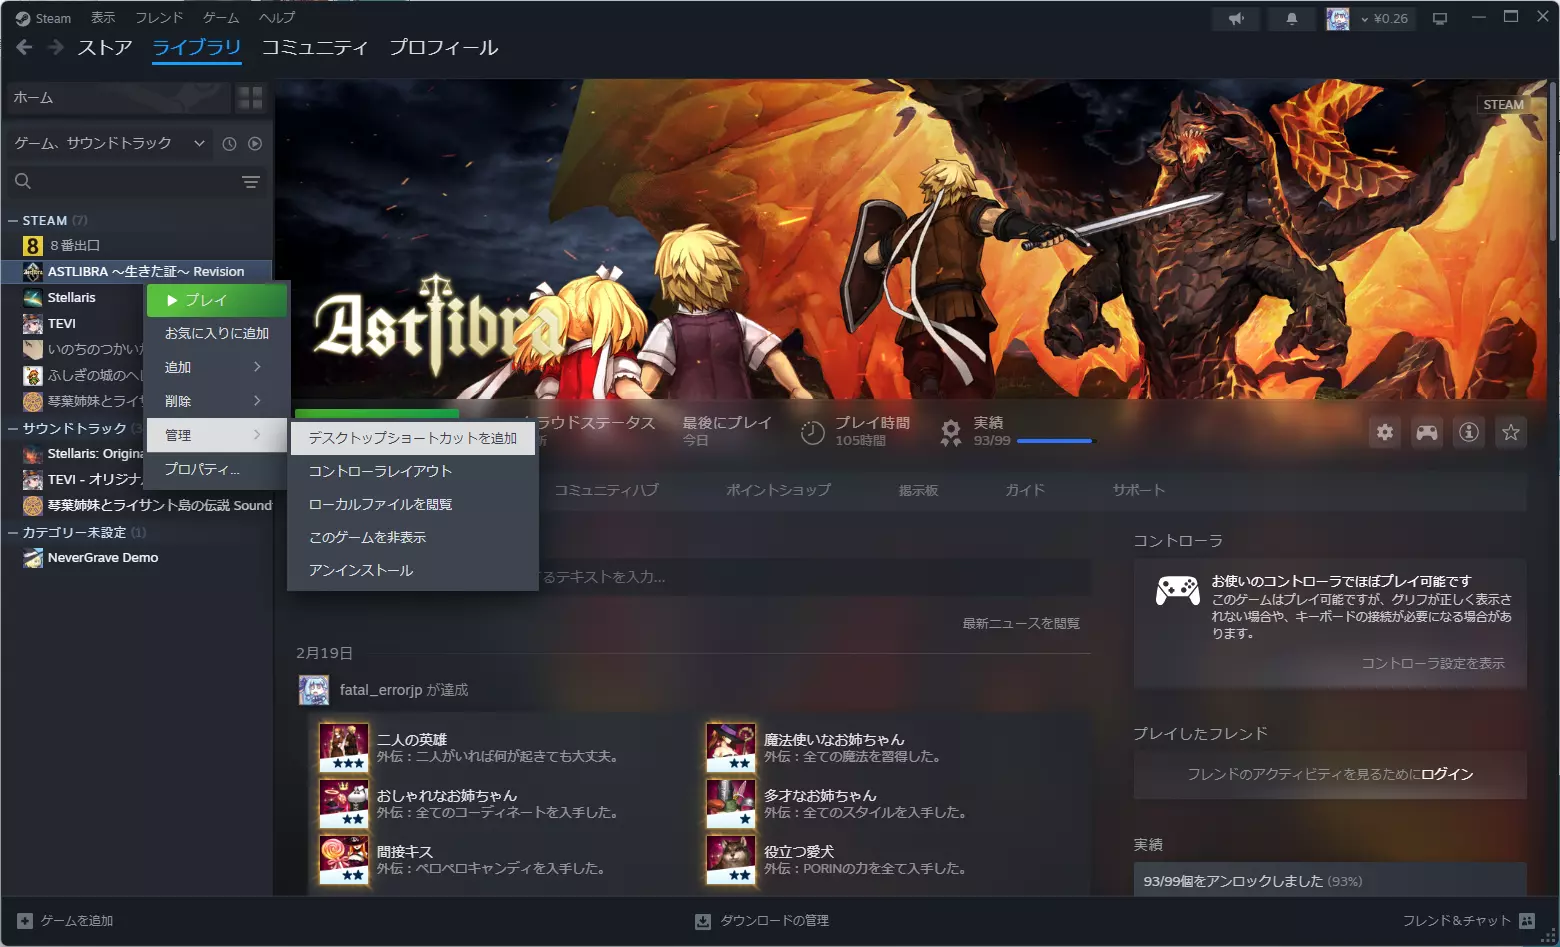1560x947 pixels.
Task: Open controller layout gamepad icon
Action: pyautogui.click(x=1427, y=432)
